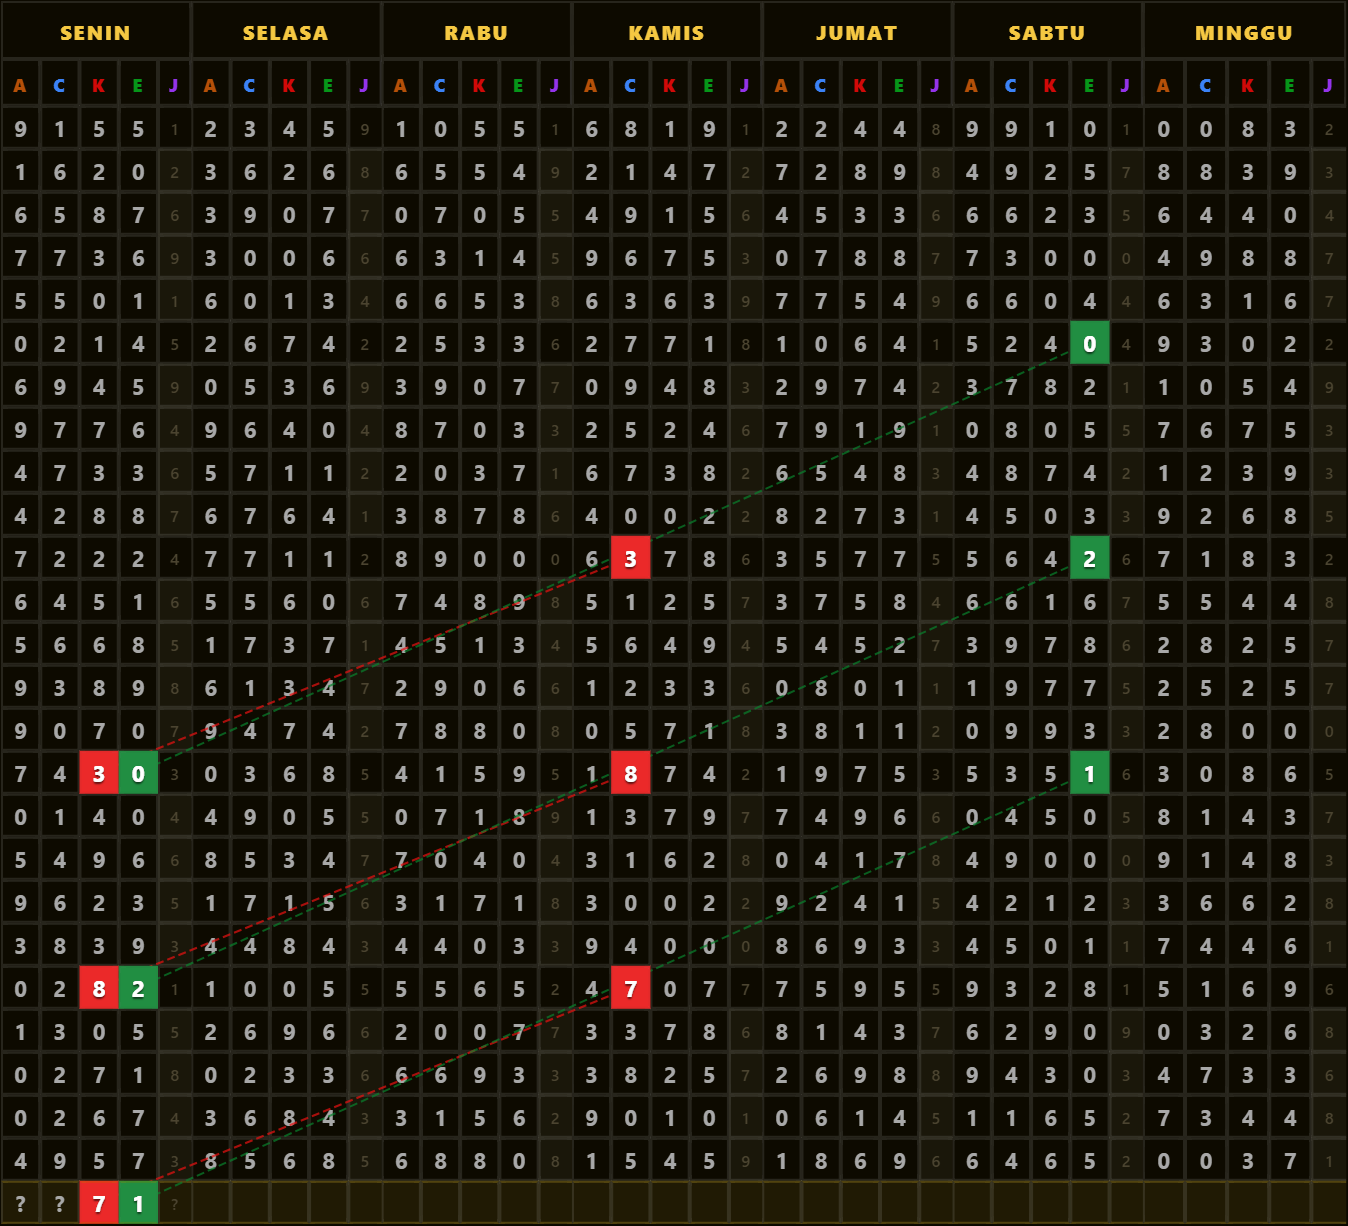Viewport: 1348px width, 1226px height.
Task: Click small J question mark in prediction row
Action: [175, 1204]
